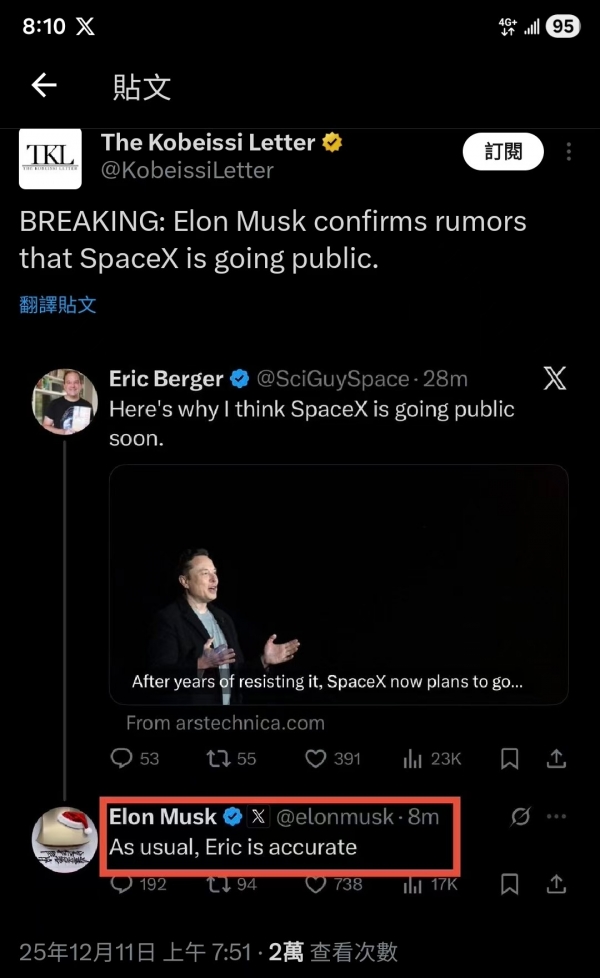Share Eric Berger's post
600x978 pixels.
pyautogui.click(x=557, y=759)
